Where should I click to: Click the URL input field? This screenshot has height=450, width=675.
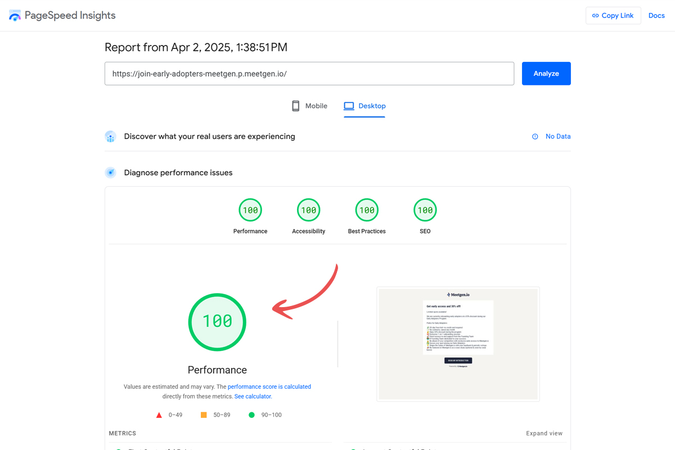point(309,73)
